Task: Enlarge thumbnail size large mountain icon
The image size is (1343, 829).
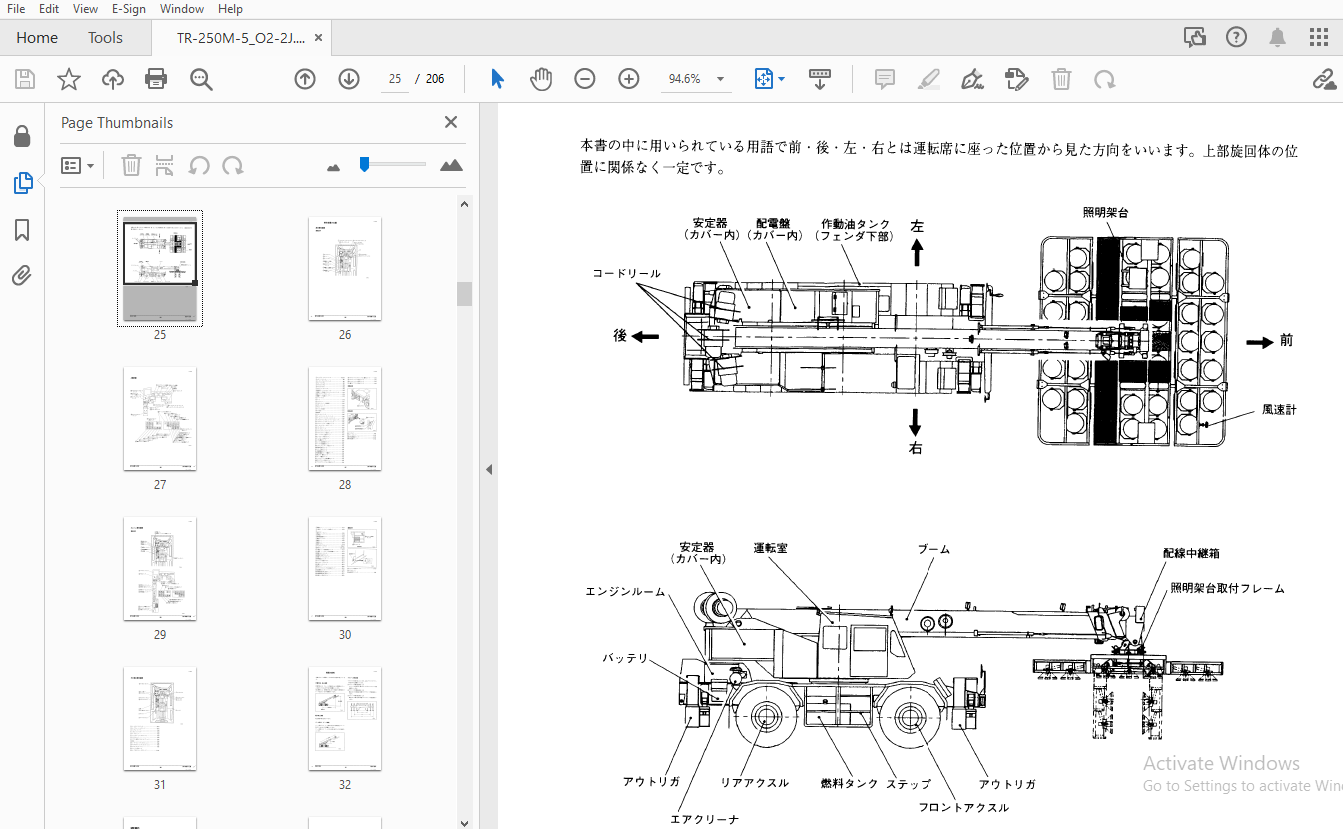Action: 452,165
